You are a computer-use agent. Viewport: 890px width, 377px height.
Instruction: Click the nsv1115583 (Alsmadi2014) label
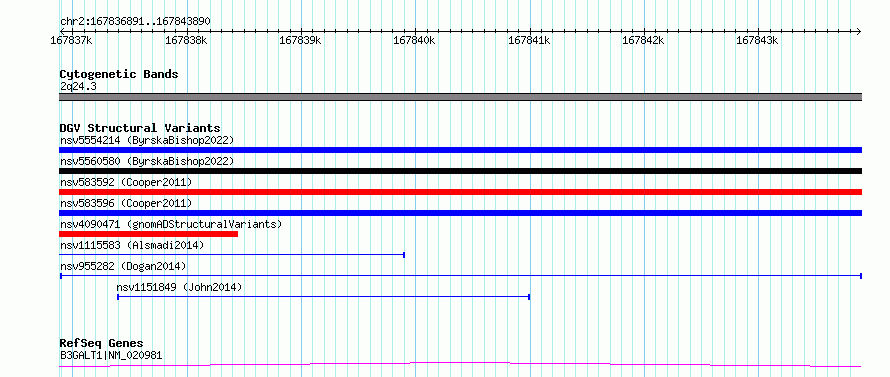click(132, 245)
